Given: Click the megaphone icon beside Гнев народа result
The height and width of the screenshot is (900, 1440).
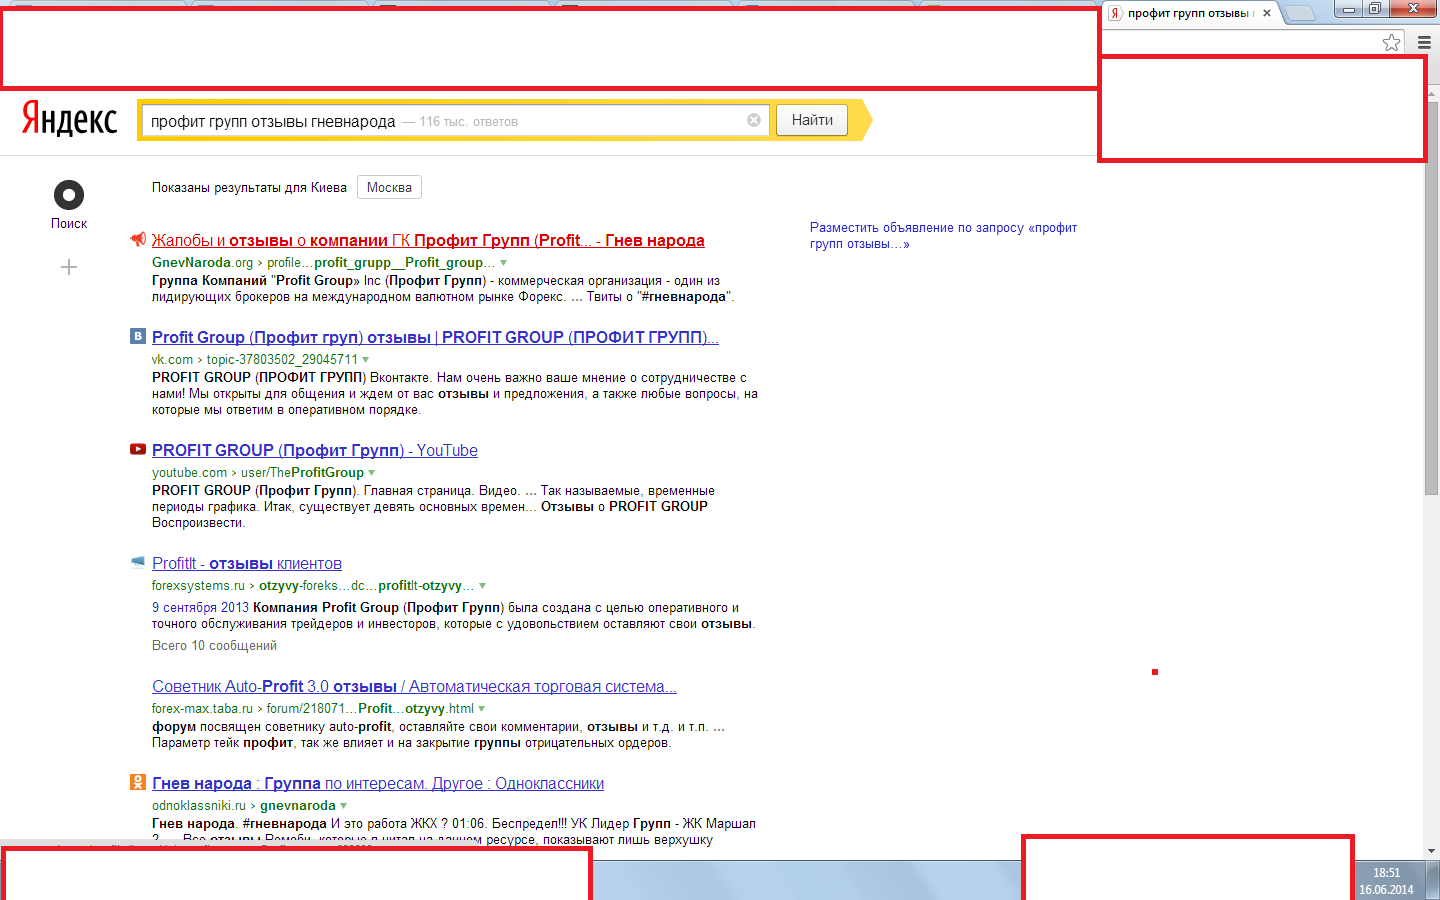Looking at the screenshot, I should 138,239.
